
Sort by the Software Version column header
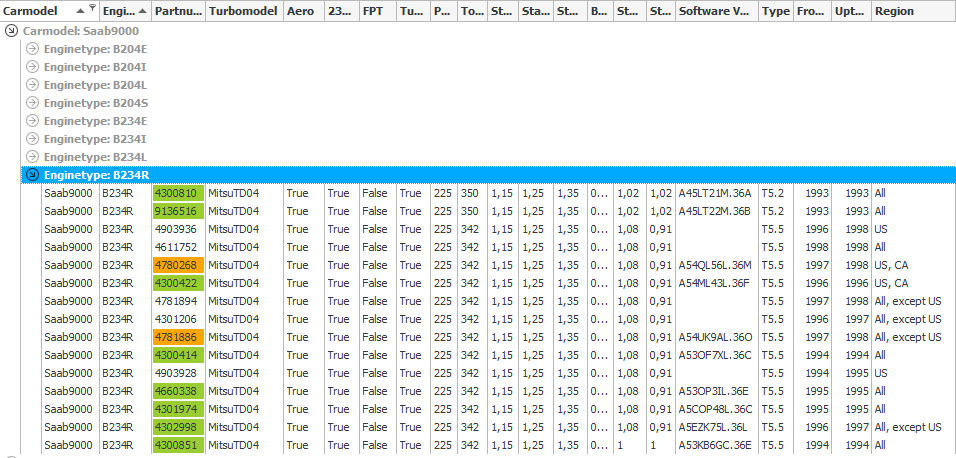715,11
